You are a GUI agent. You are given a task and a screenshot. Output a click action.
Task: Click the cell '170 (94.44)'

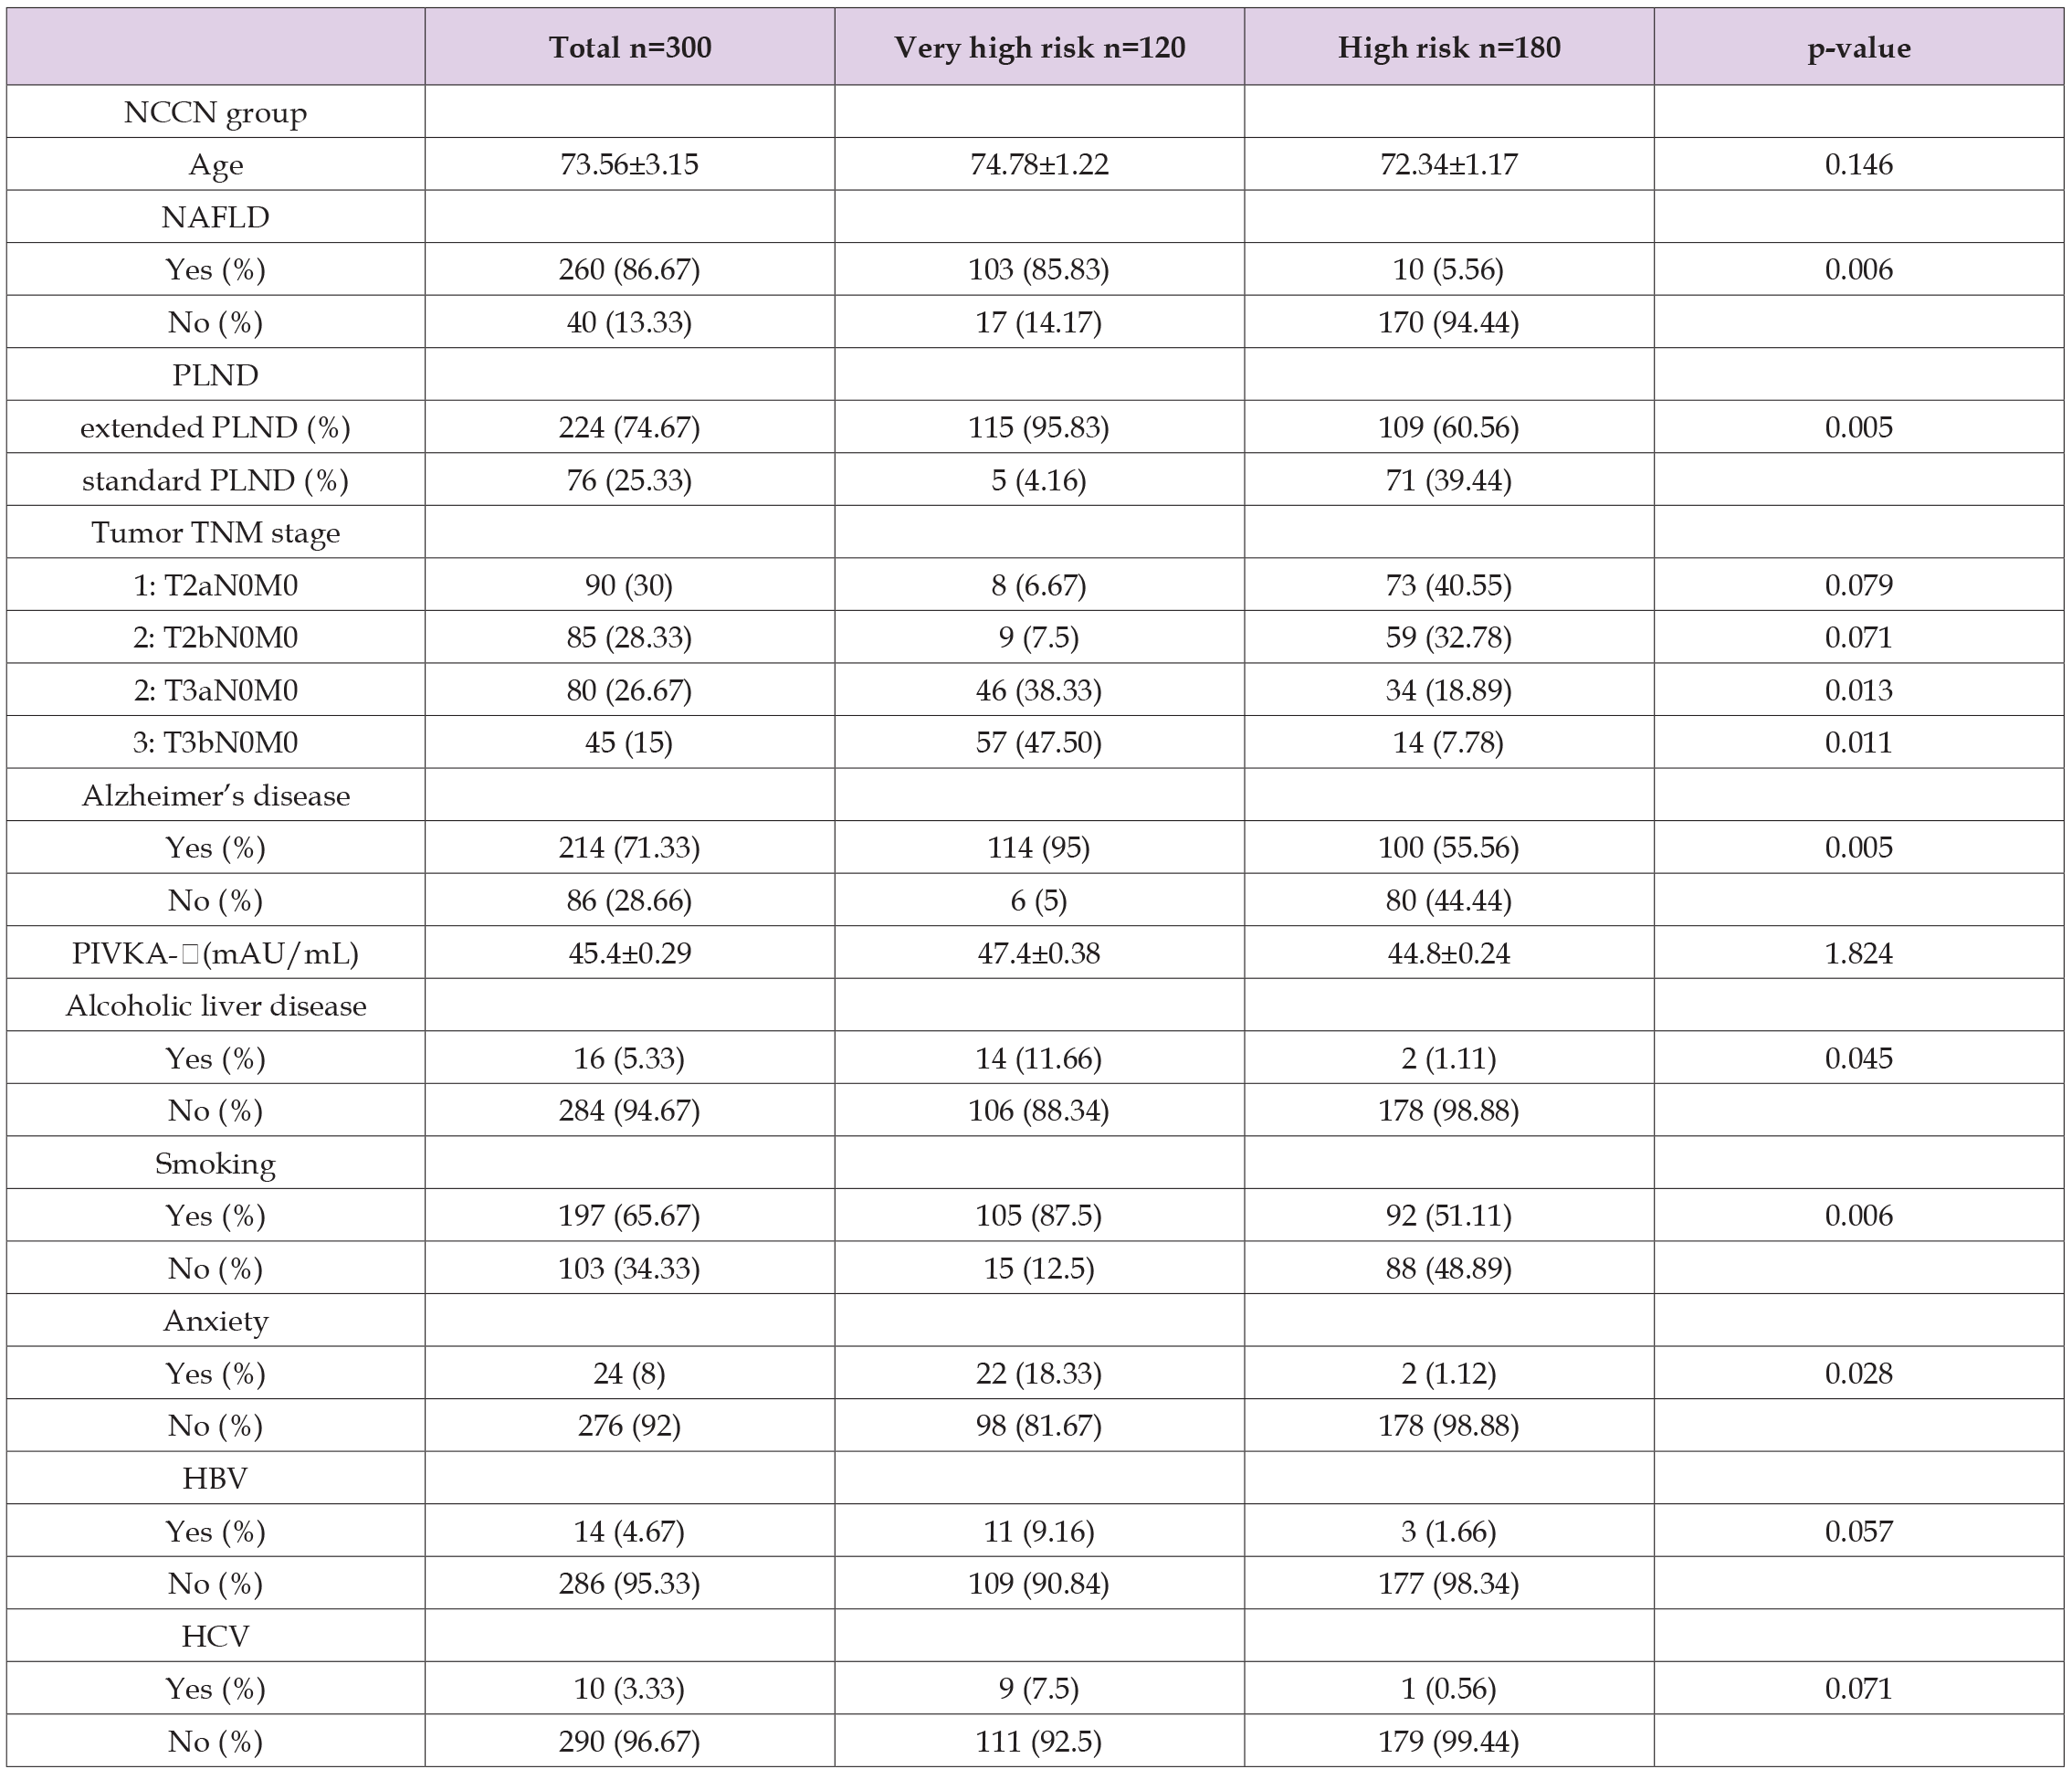1449,322
